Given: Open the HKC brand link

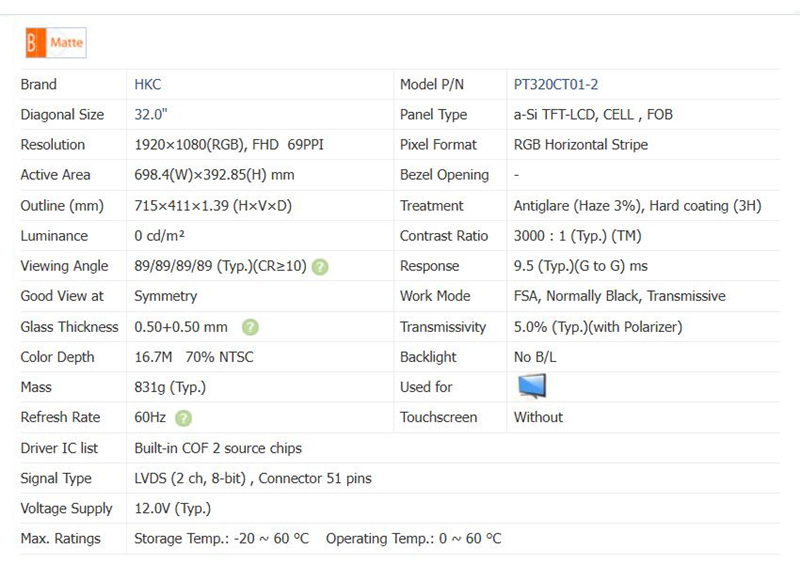Looking at the screenshot, I should 148,85.
